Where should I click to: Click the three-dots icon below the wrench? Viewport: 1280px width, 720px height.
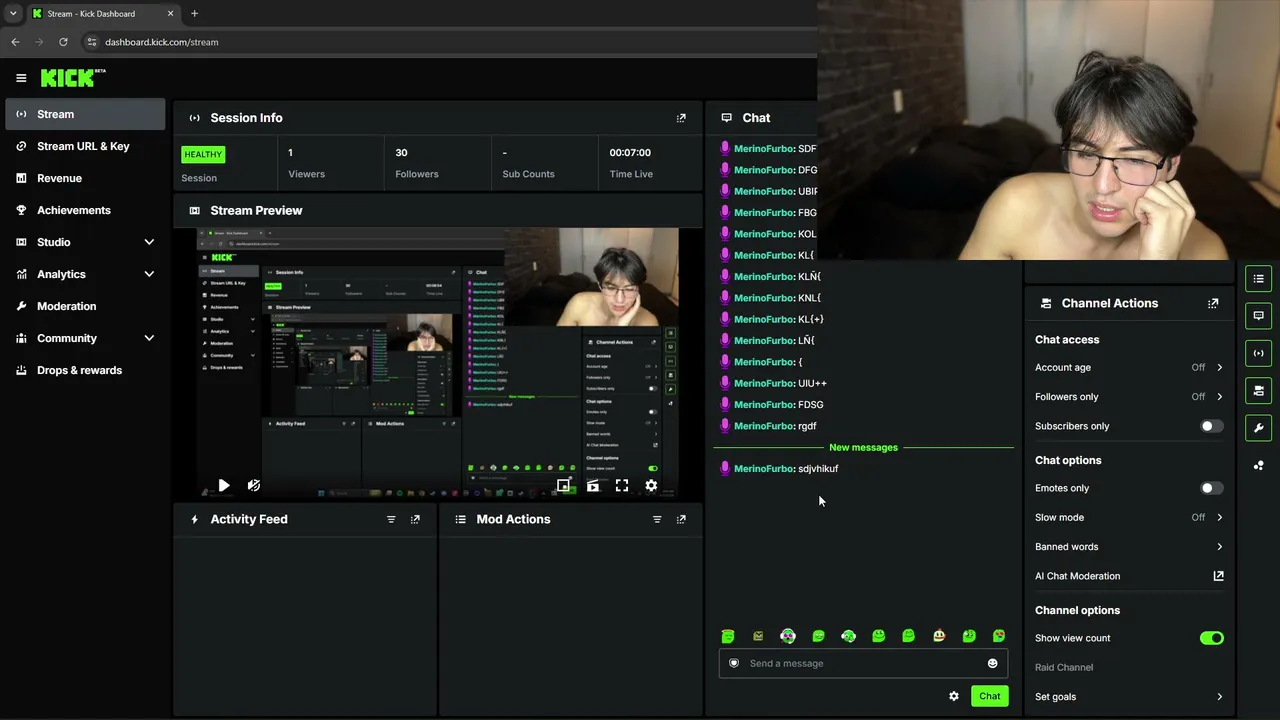[x=1258, y=465]
